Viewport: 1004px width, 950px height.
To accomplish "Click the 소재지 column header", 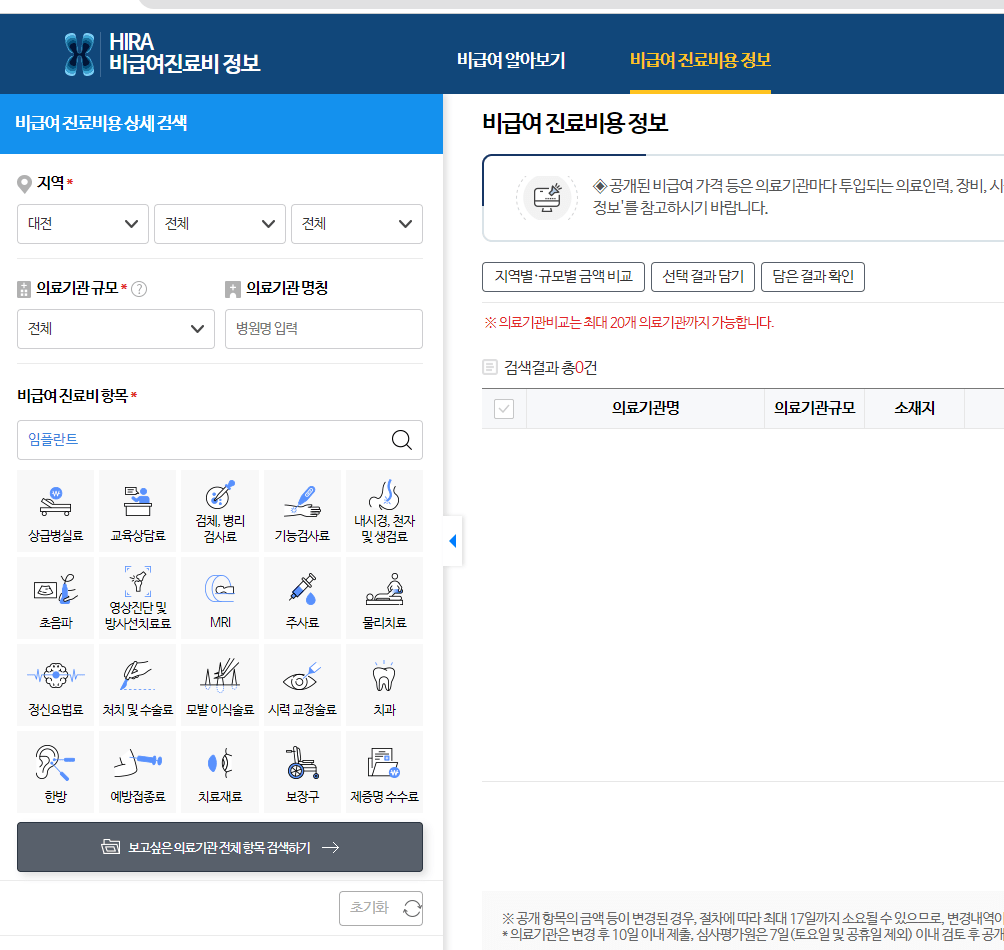I will (914, 408).
